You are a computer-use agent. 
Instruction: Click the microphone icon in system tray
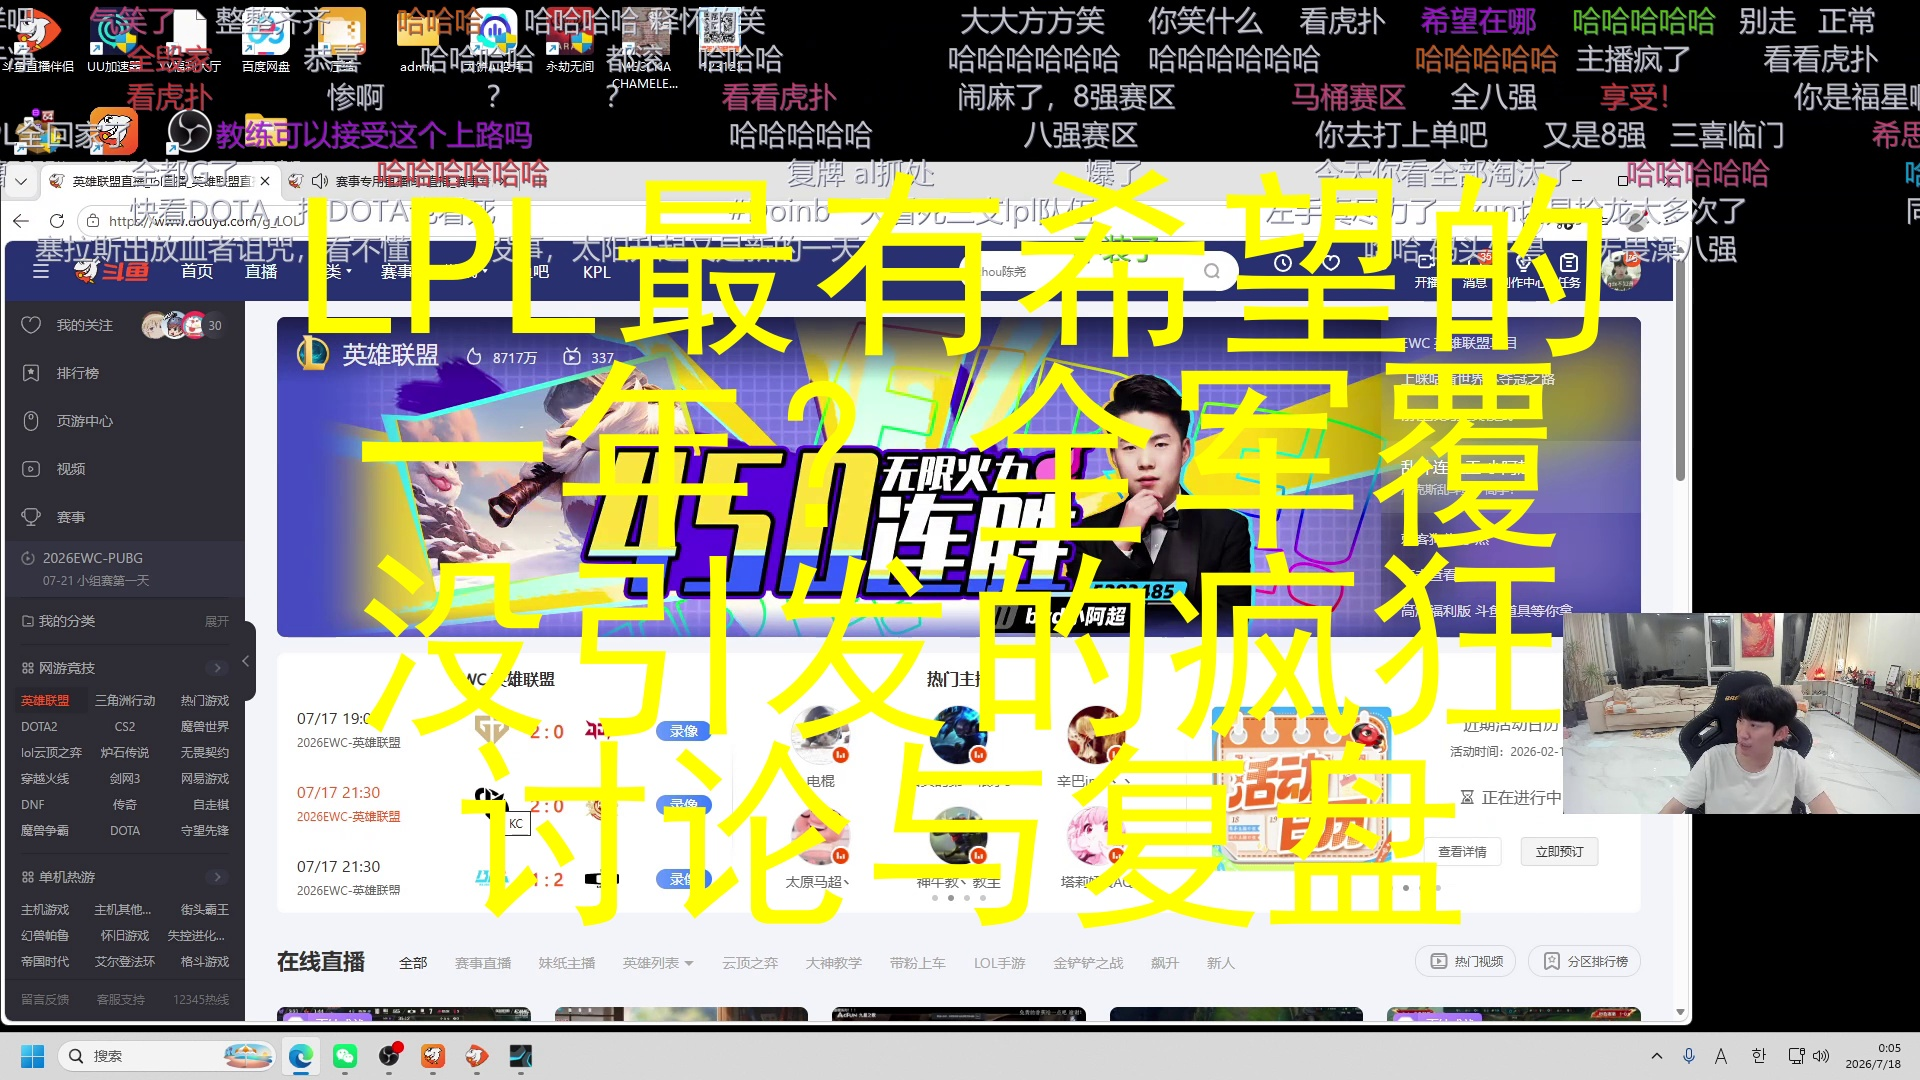pos(1689,1056)
